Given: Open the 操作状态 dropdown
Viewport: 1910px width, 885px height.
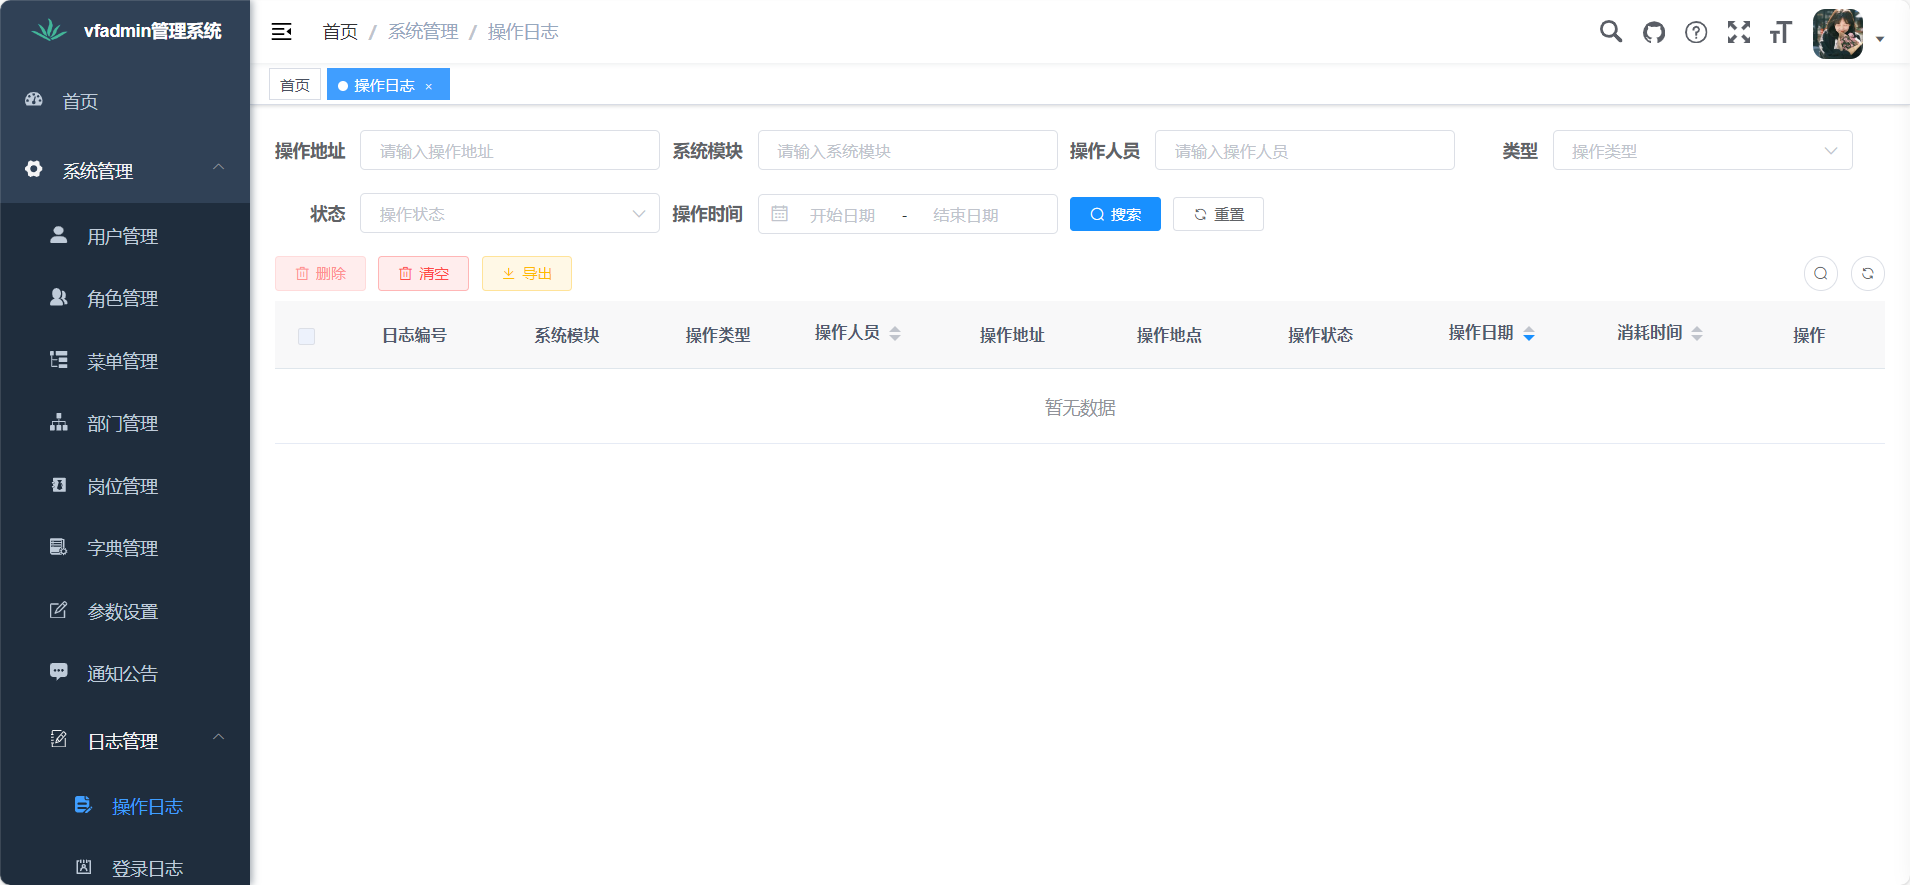Looking at the screenshot, I should (x=509, y=214).
